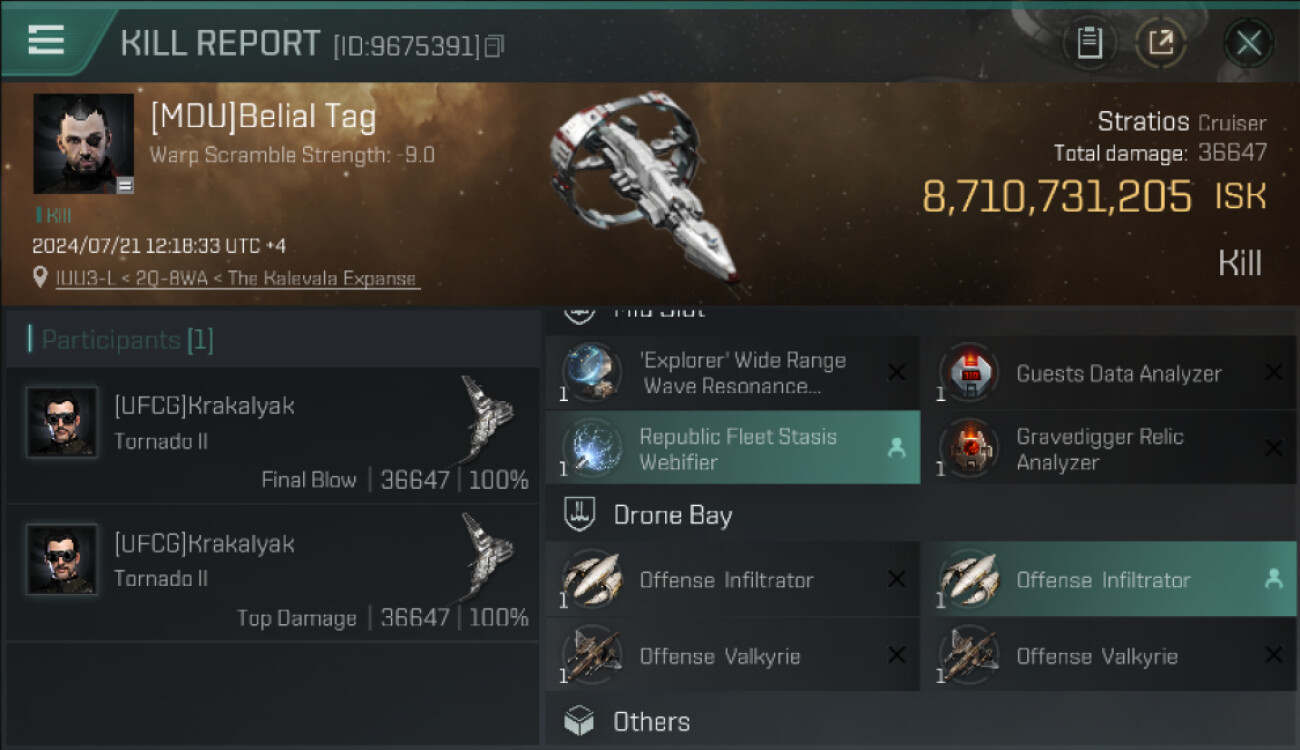The height and width of the screenshot is (750, 1300).
Task: Expand the Others section
Action: [651, 721]
